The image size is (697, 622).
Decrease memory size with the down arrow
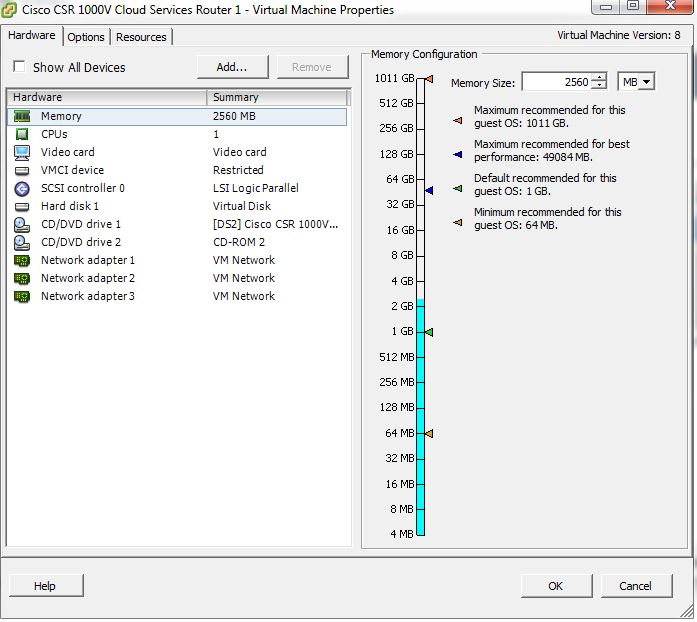[x=600, y=86]
